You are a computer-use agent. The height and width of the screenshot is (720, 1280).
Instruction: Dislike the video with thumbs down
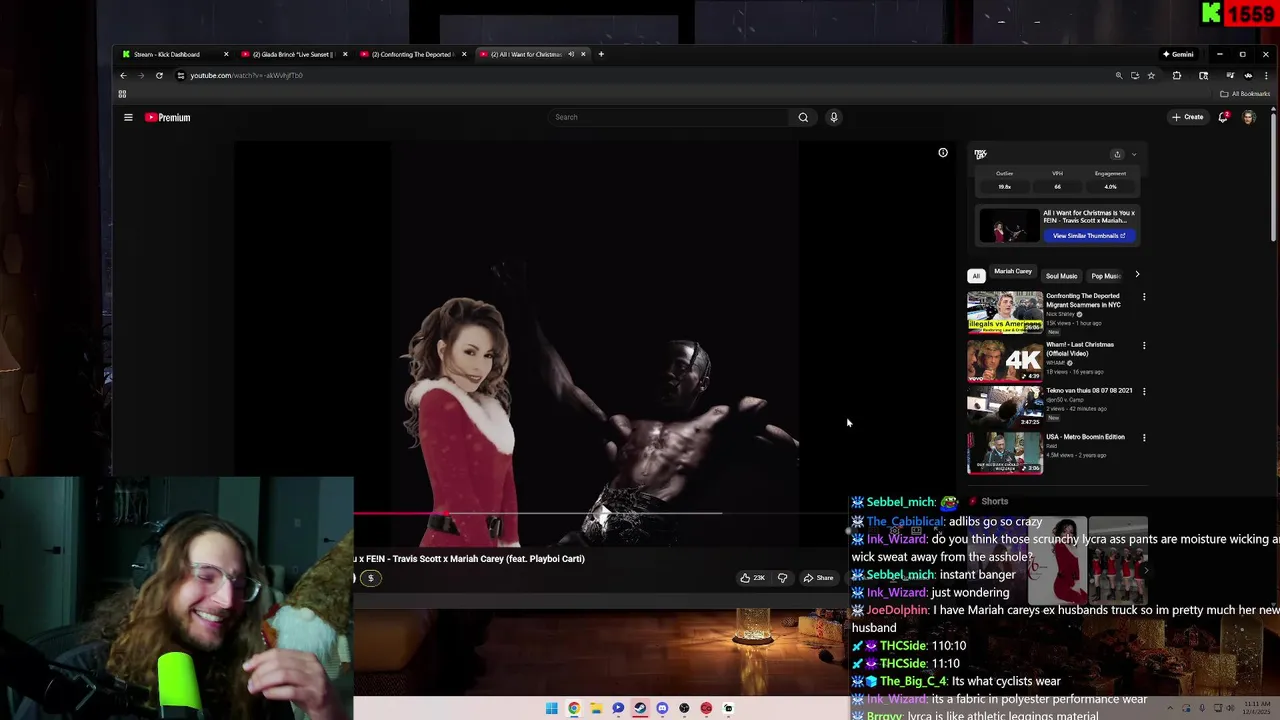[782, 578]
